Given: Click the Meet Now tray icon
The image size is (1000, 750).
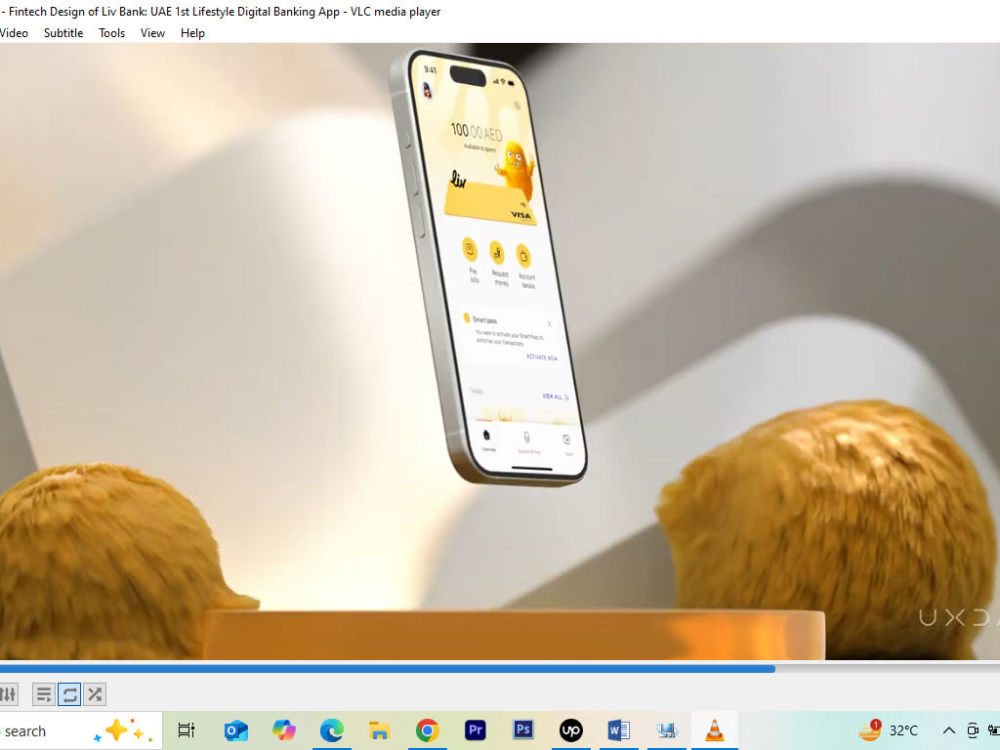Looking at the screenshot, I should [973, 731].
